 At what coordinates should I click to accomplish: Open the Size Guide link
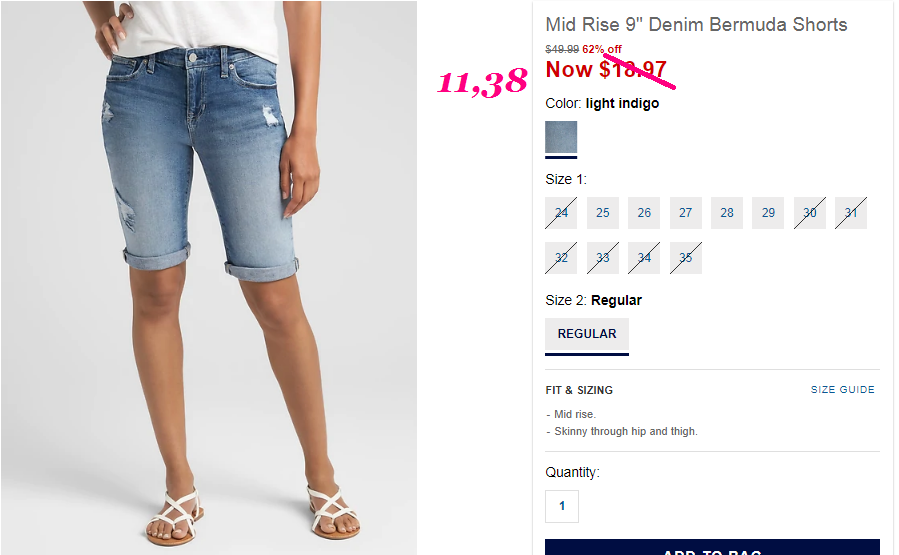point(842,390)
